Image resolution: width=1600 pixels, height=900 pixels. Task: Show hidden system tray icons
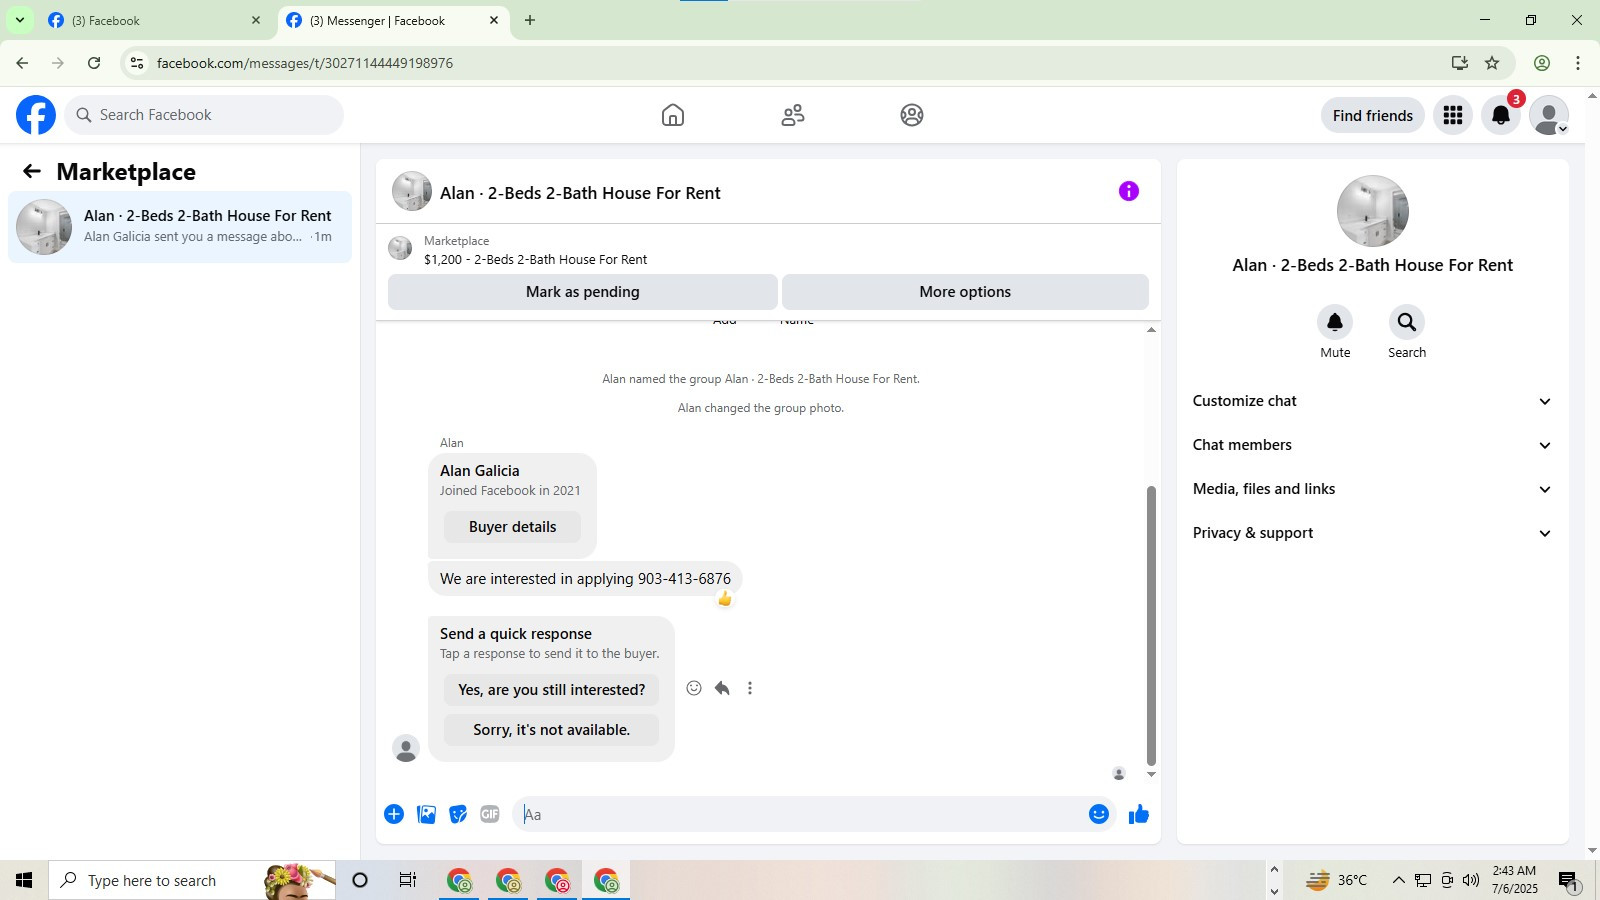point(1398,880)
